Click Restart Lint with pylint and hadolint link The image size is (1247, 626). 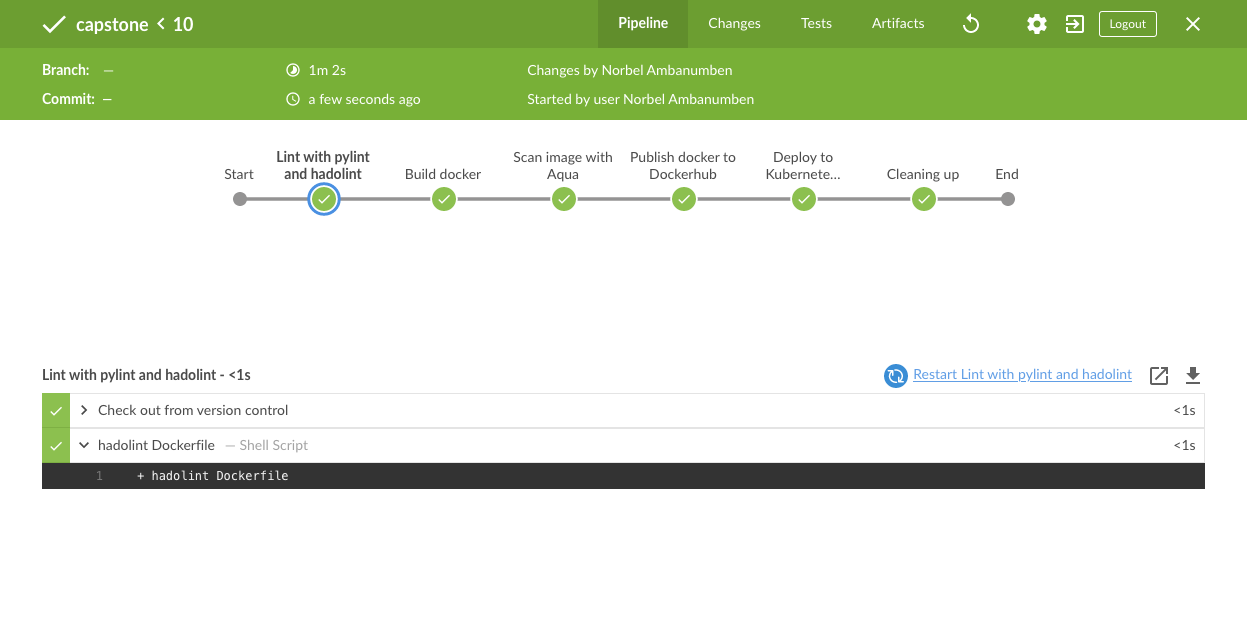tap(1022, 375)
